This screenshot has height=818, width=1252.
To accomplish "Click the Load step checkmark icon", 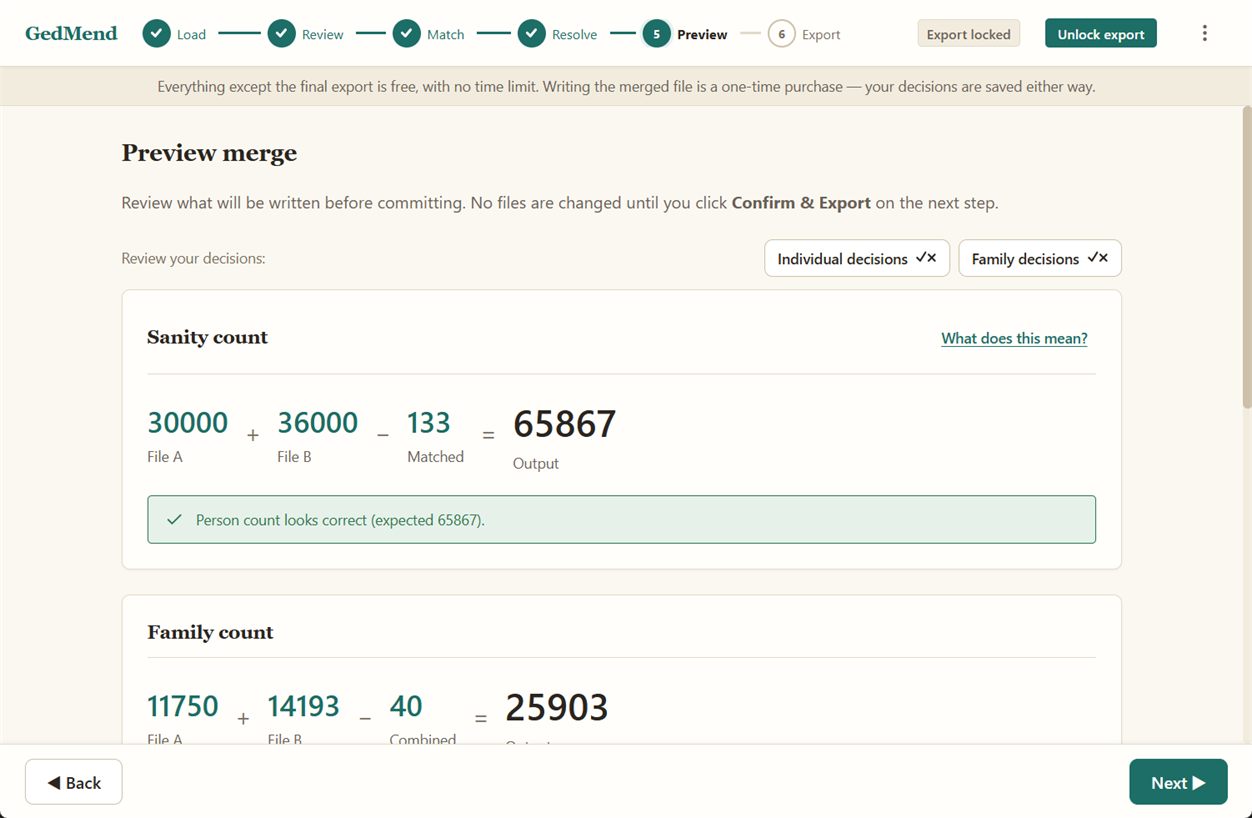I will point(156,34).
